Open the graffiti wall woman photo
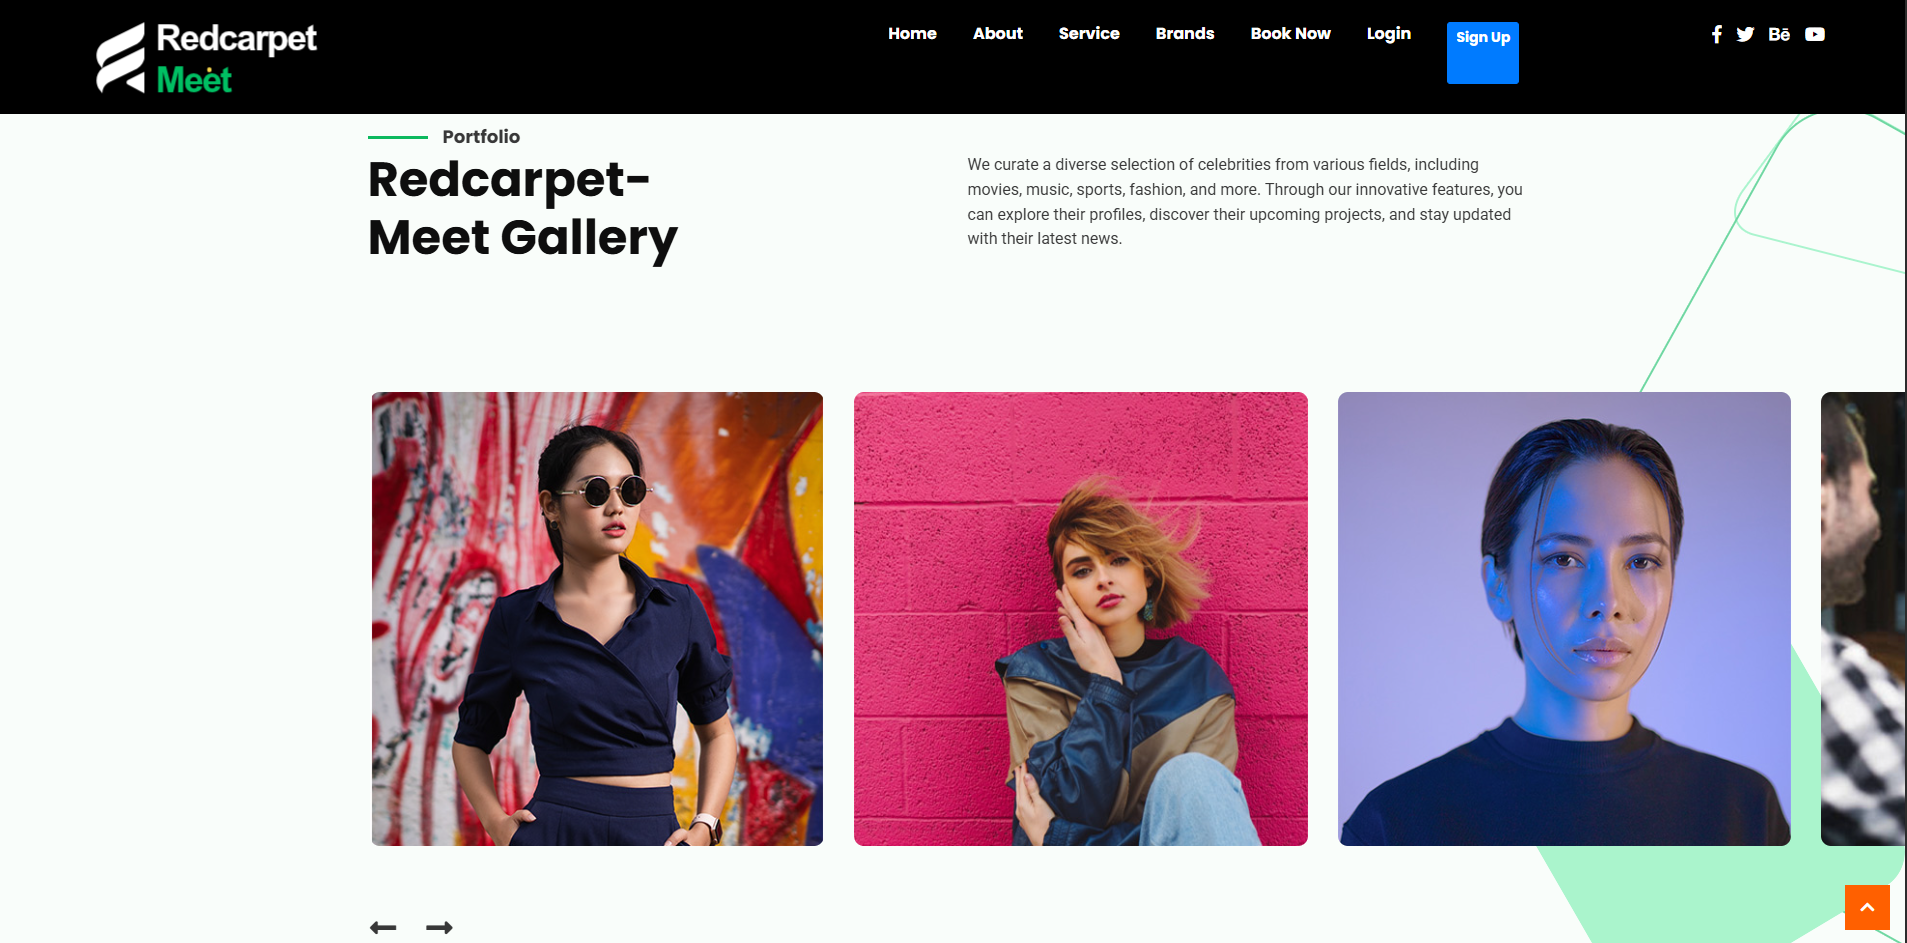The height and width of the screenshot is (943, 1907). point(597,619)
